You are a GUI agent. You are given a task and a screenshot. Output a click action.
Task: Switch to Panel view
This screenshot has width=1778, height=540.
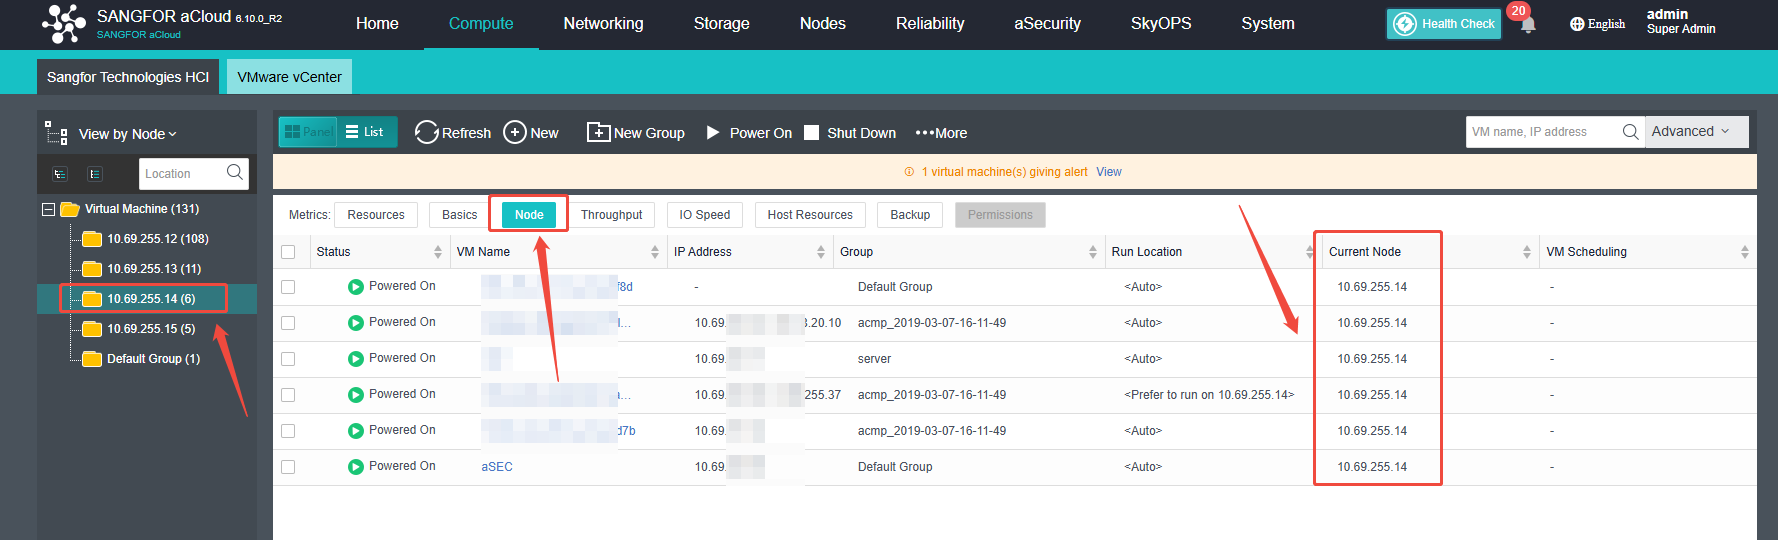[x=308, y=132]
